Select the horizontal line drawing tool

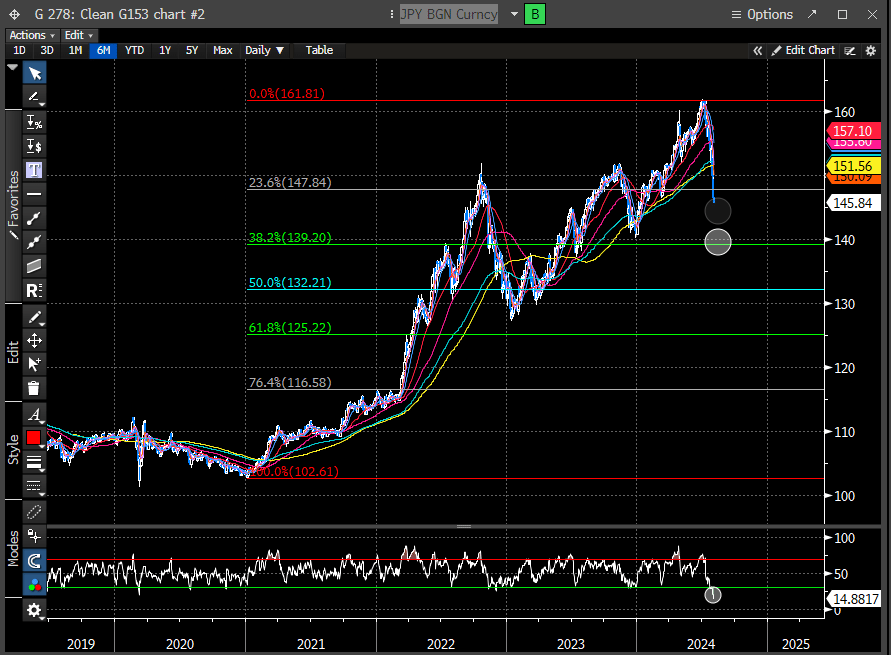click(34, 194)
